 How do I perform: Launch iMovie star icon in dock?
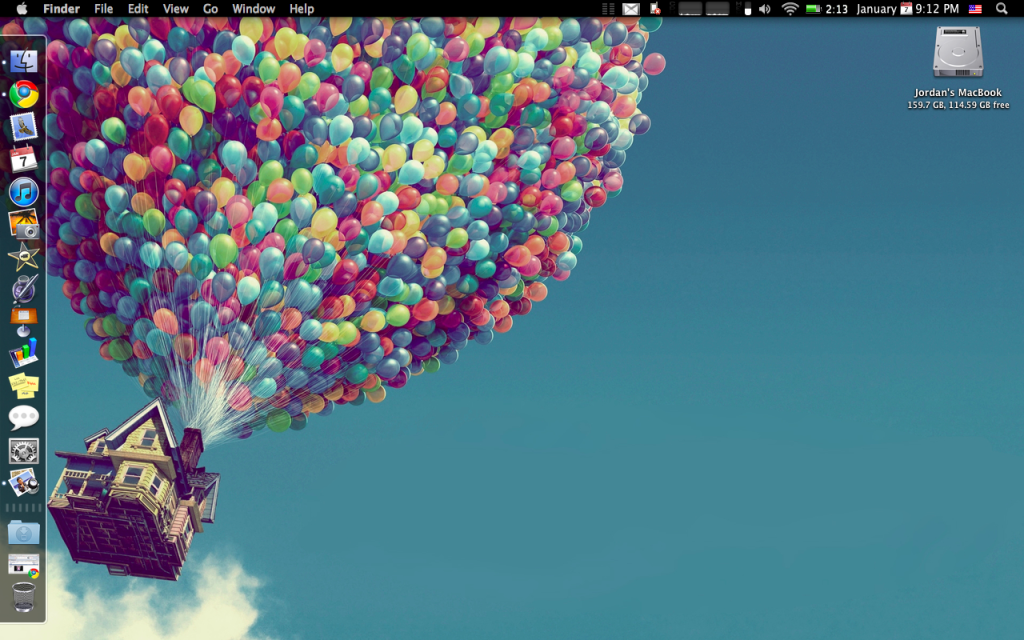tap(24, 257)
